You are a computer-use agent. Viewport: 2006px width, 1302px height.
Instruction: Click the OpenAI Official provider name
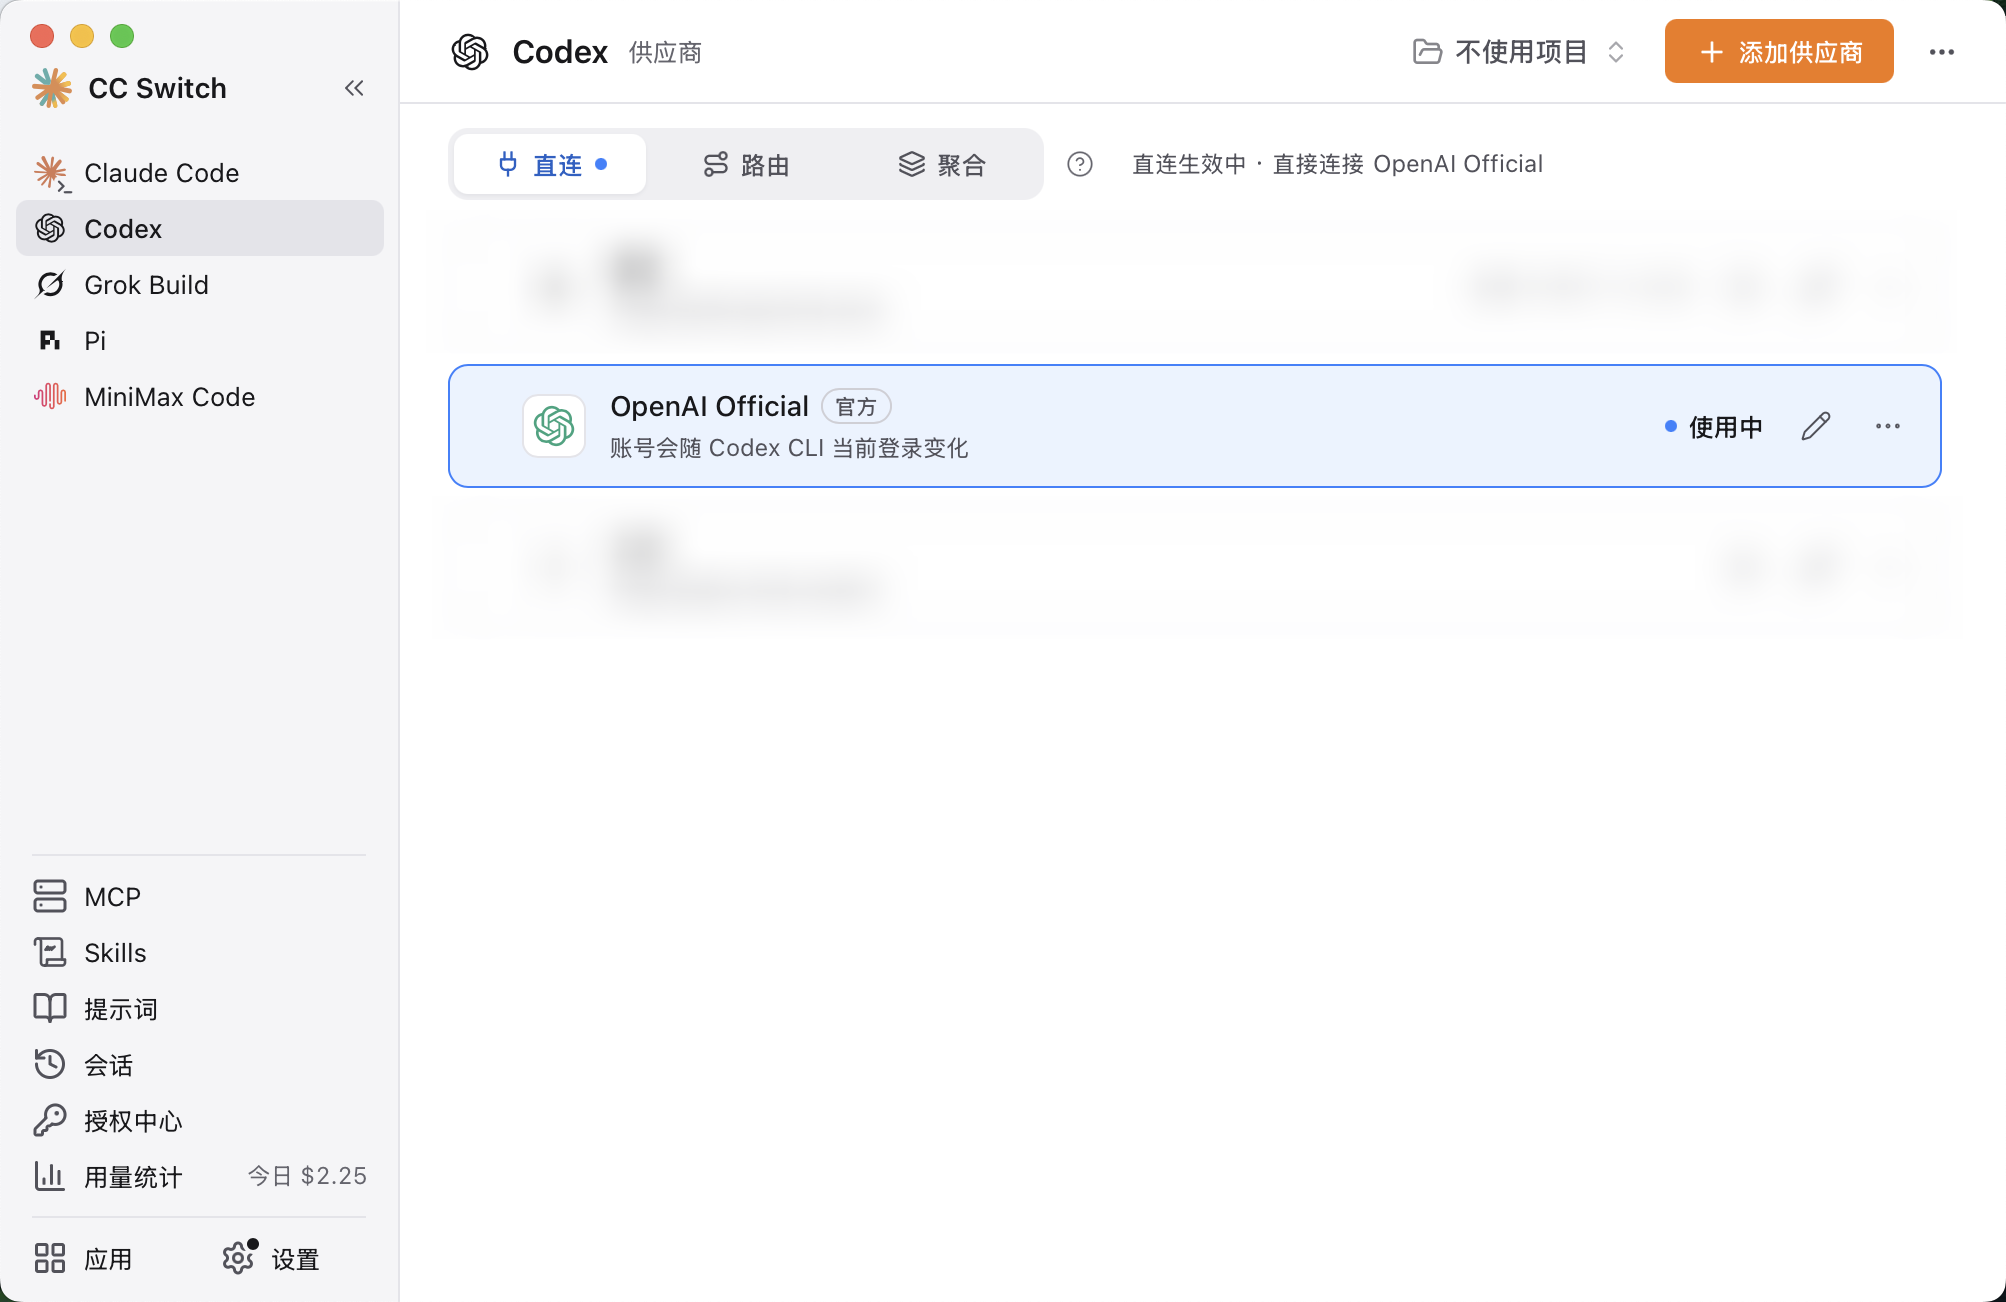(x=709, y=406)
